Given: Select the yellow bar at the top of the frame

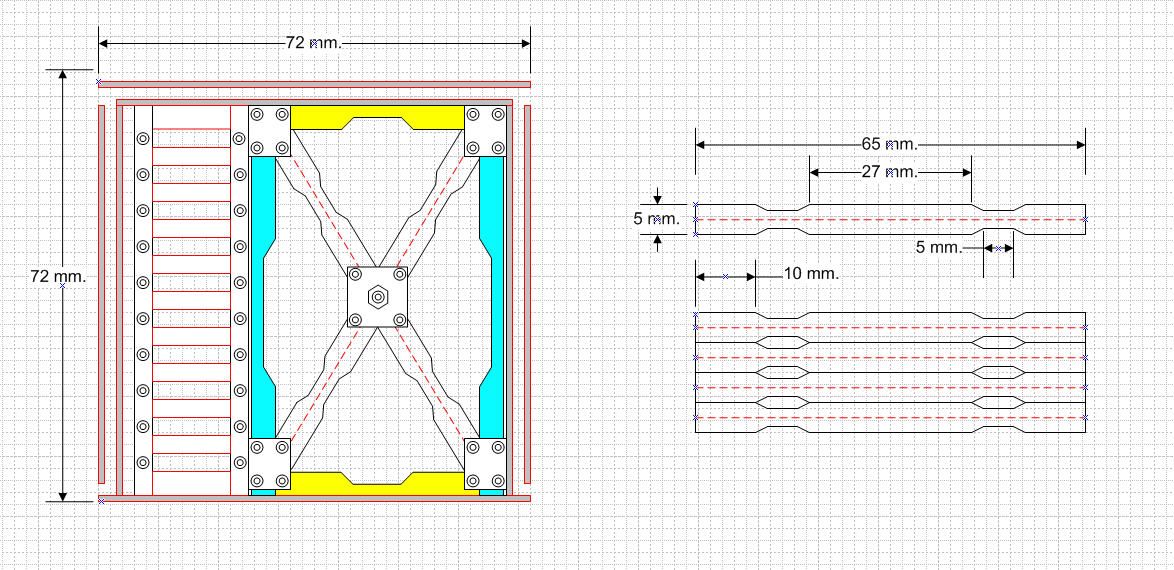Looking at the screenshot, I should pos(377,117).
